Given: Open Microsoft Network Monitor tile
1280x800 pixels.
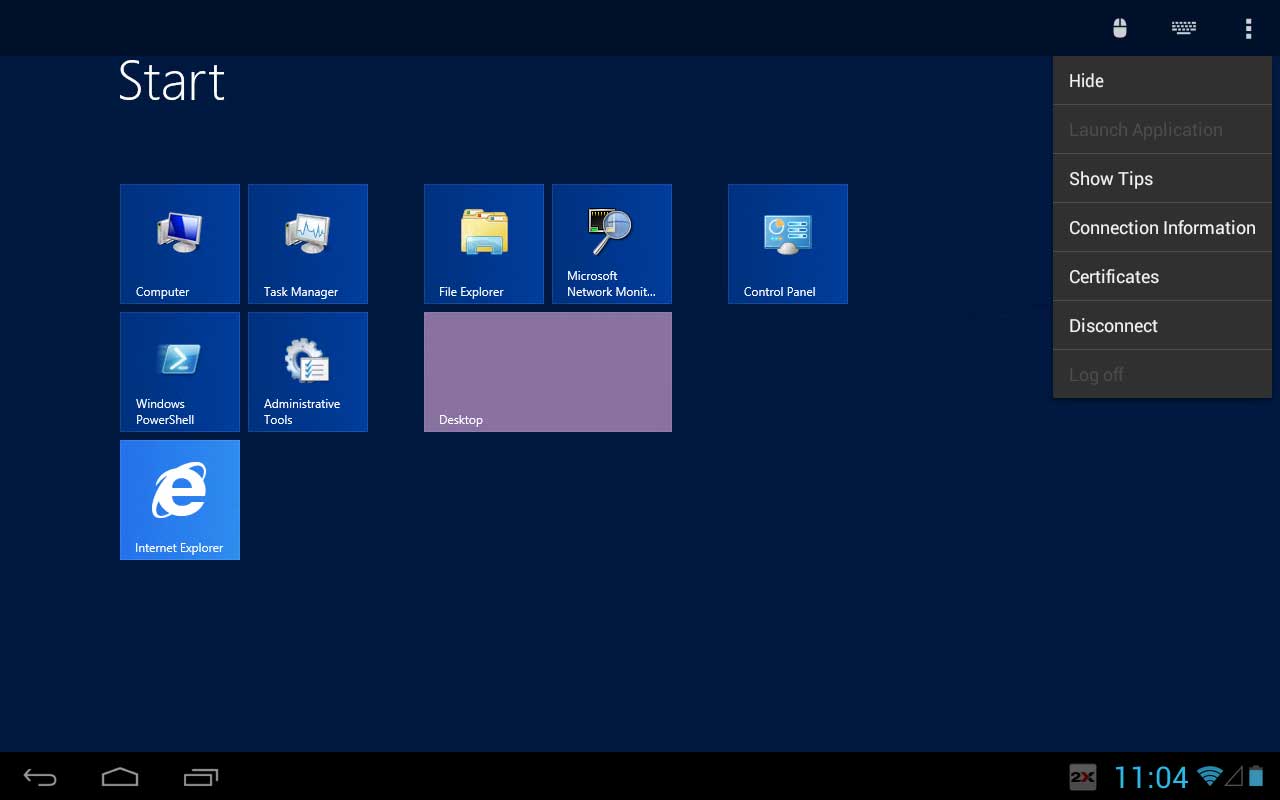Looking at the screenshot, I should 612,244.
